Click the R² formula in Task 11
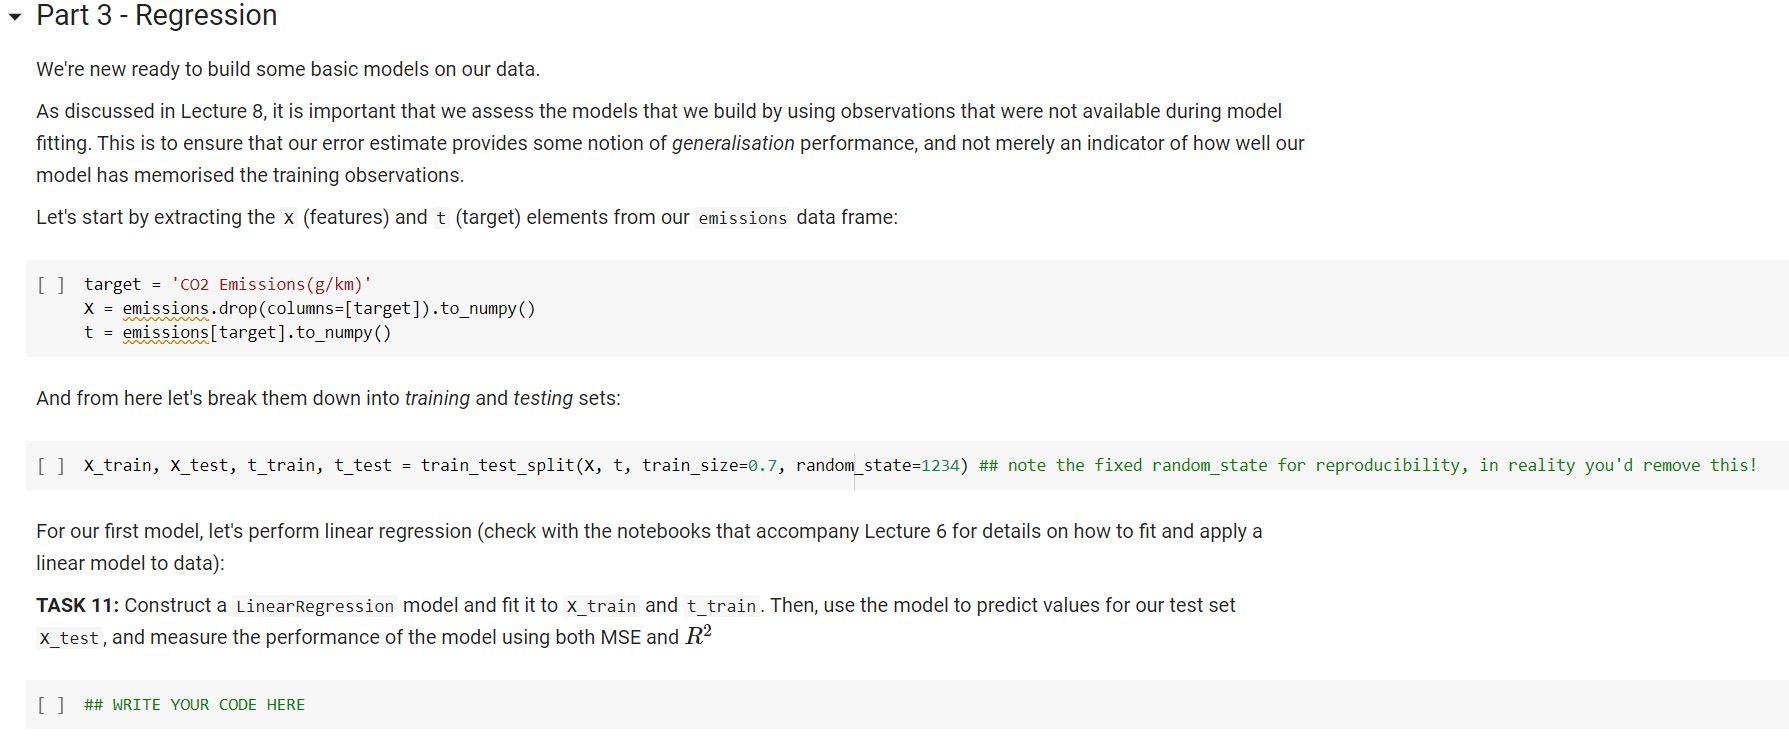The height and width of the screenshot is (740, 1789). pyautogui.click(x=698, y=637)
